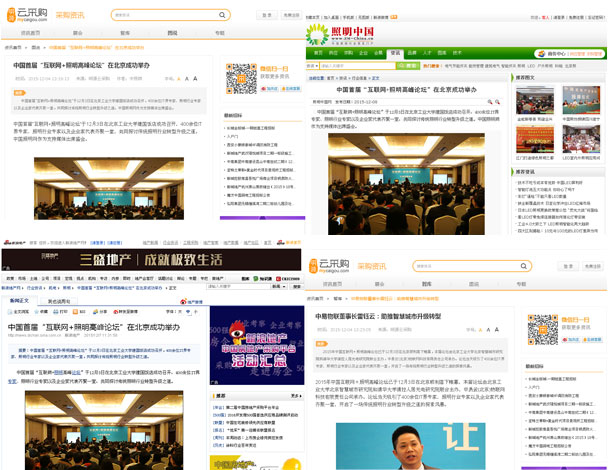Viewport: 610px width, 470px height.
Task: Select largest font-size A on forum article
Action: pyautogui.click(x=195, y=79)
